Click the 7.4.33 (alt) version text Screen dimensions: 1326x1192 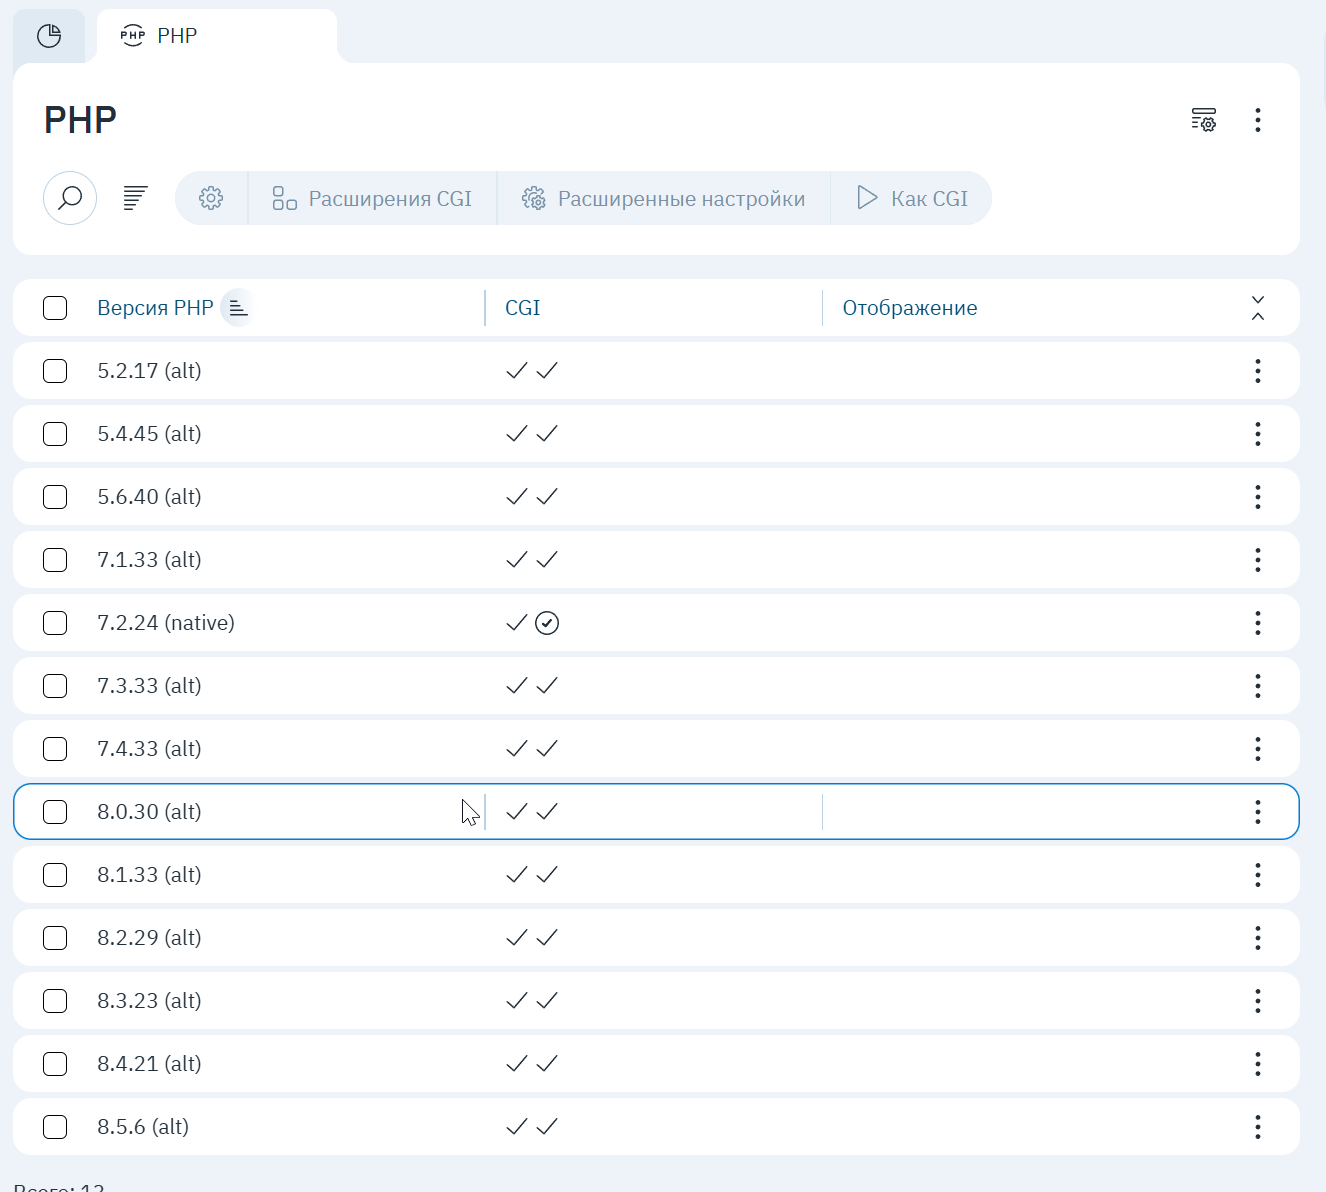149,749
